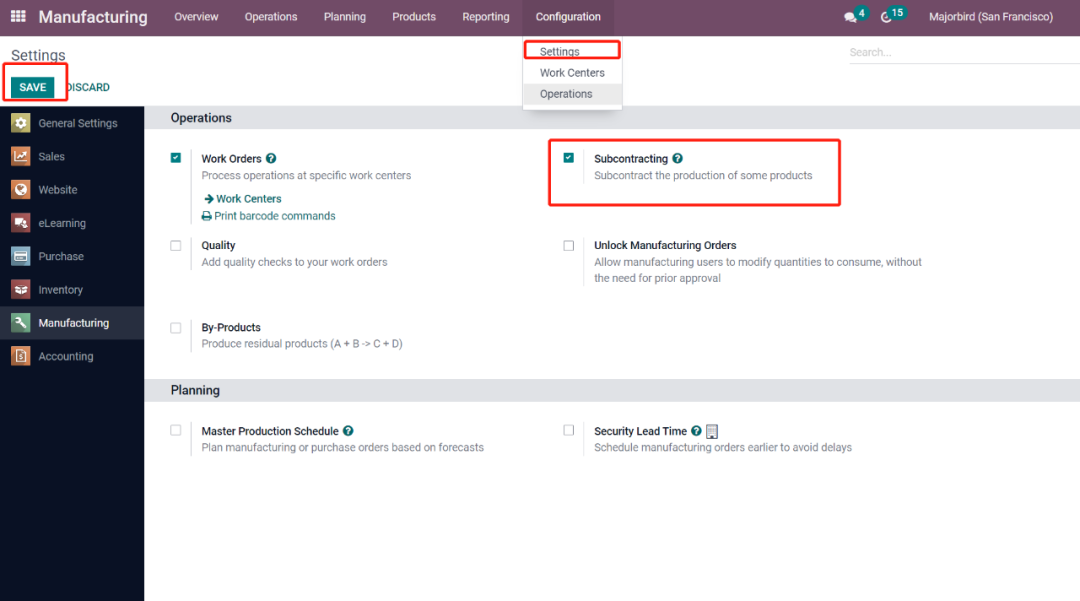Open the apps grid home menu icon
The width and height of the screenshot is (1080, 601).
18,17
